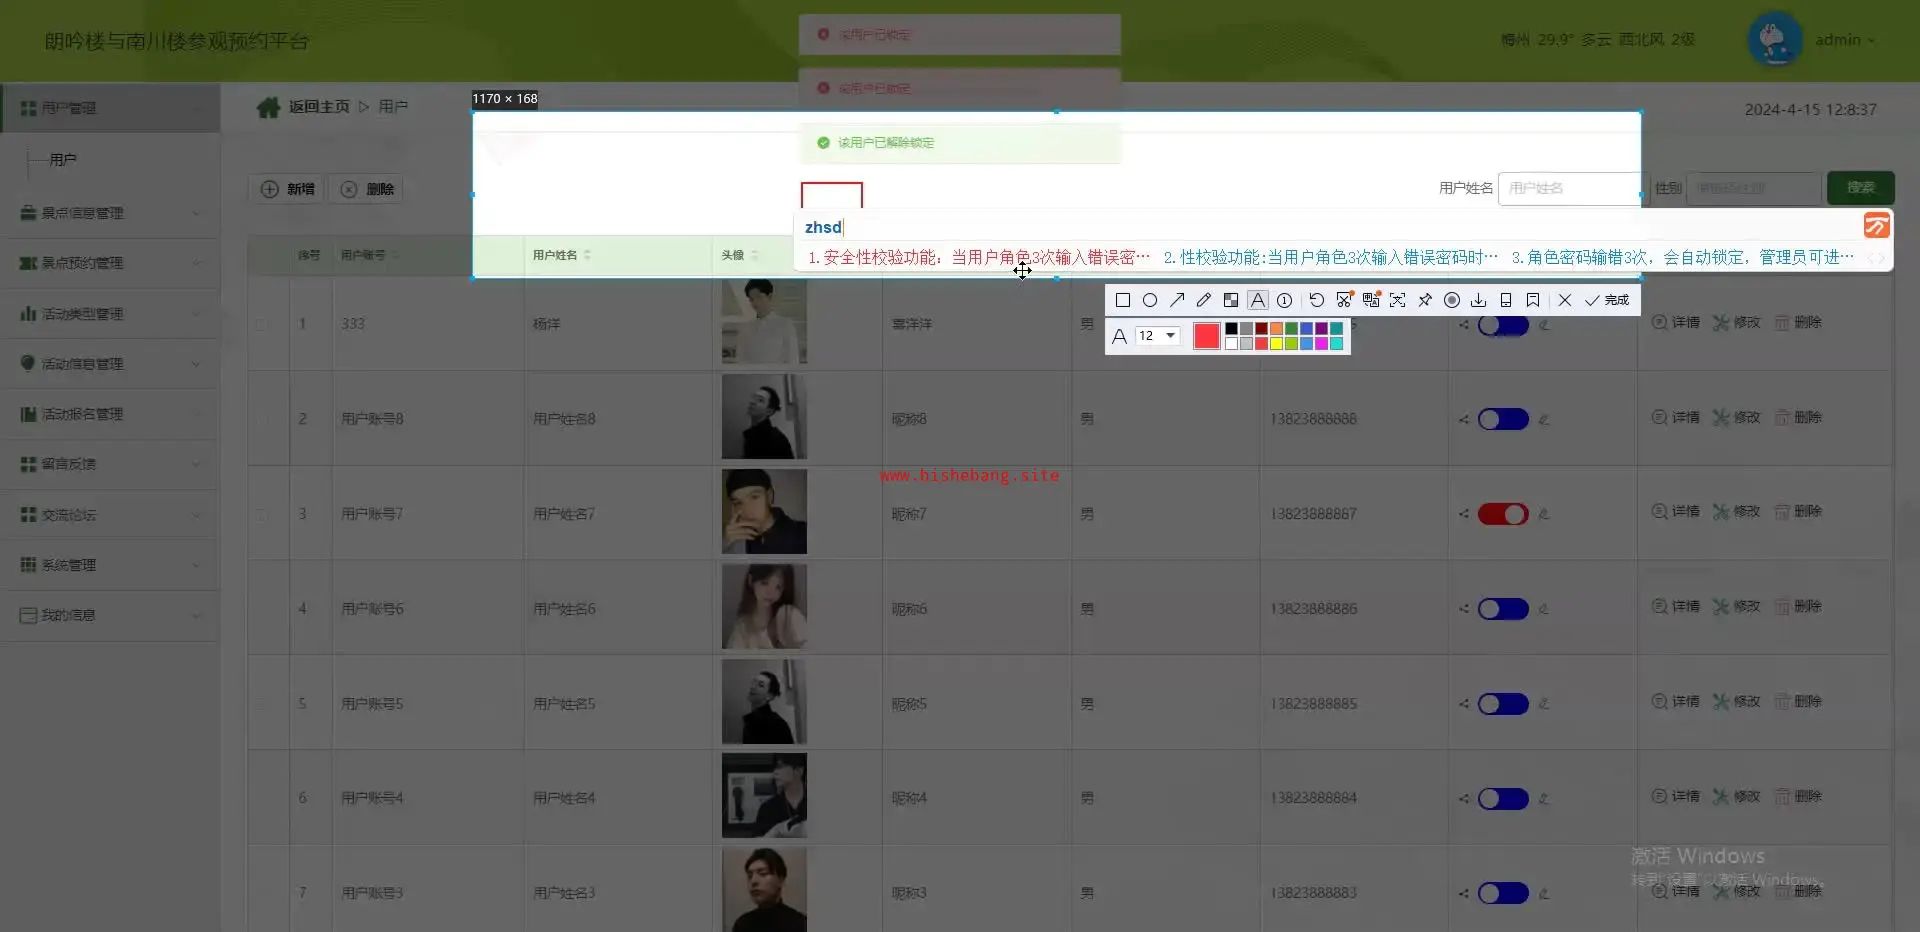Screen dimensions: 1920x932
Task: Click the bookmark icon in screenshot toolbar
Action: (x=1533, y=300)
